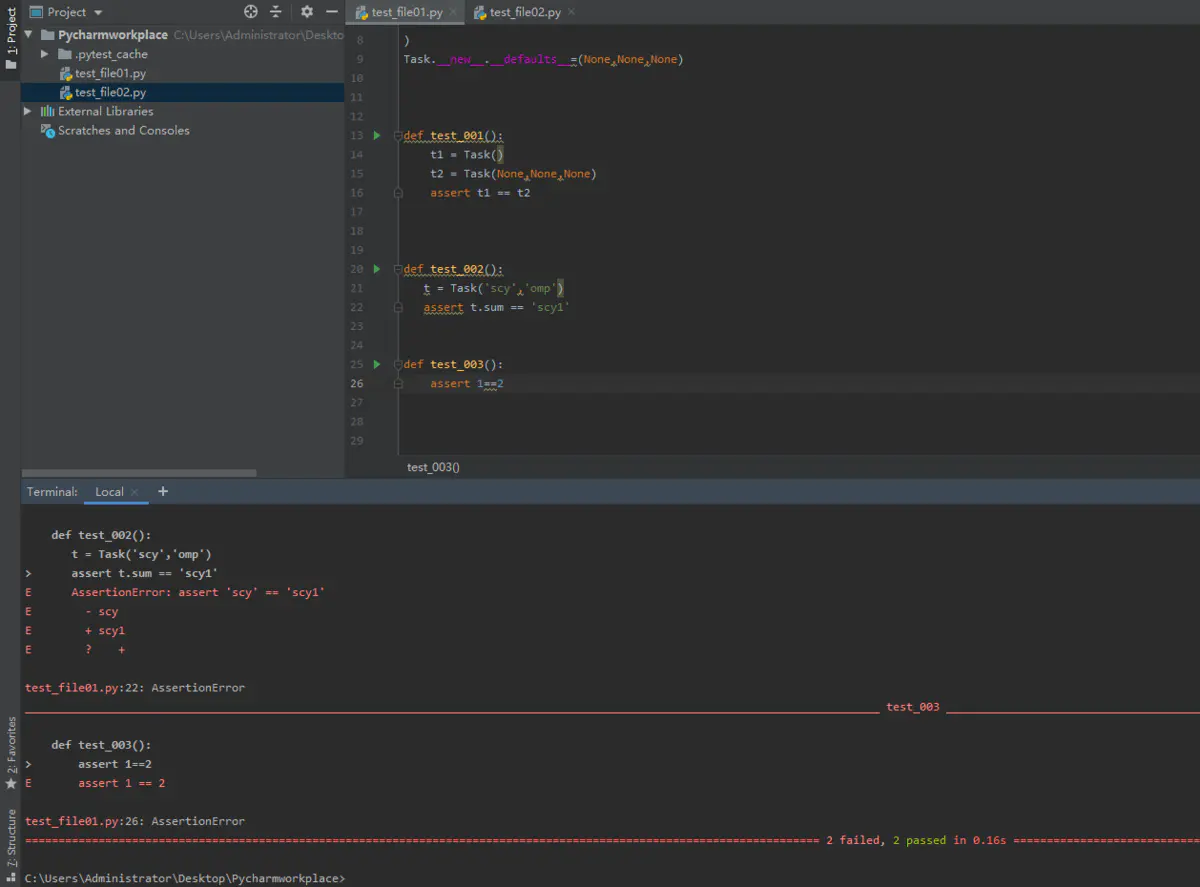
Task: Click the collapse all icon in Project panel
Action: click(x=277, y=12)
